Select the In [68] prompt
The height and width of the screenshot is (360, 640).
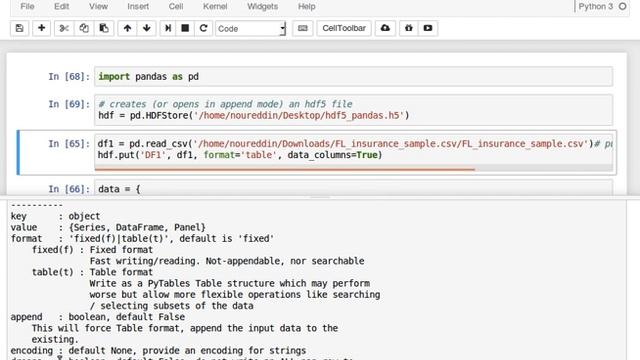pyautogui.click(x=69, y=77)
